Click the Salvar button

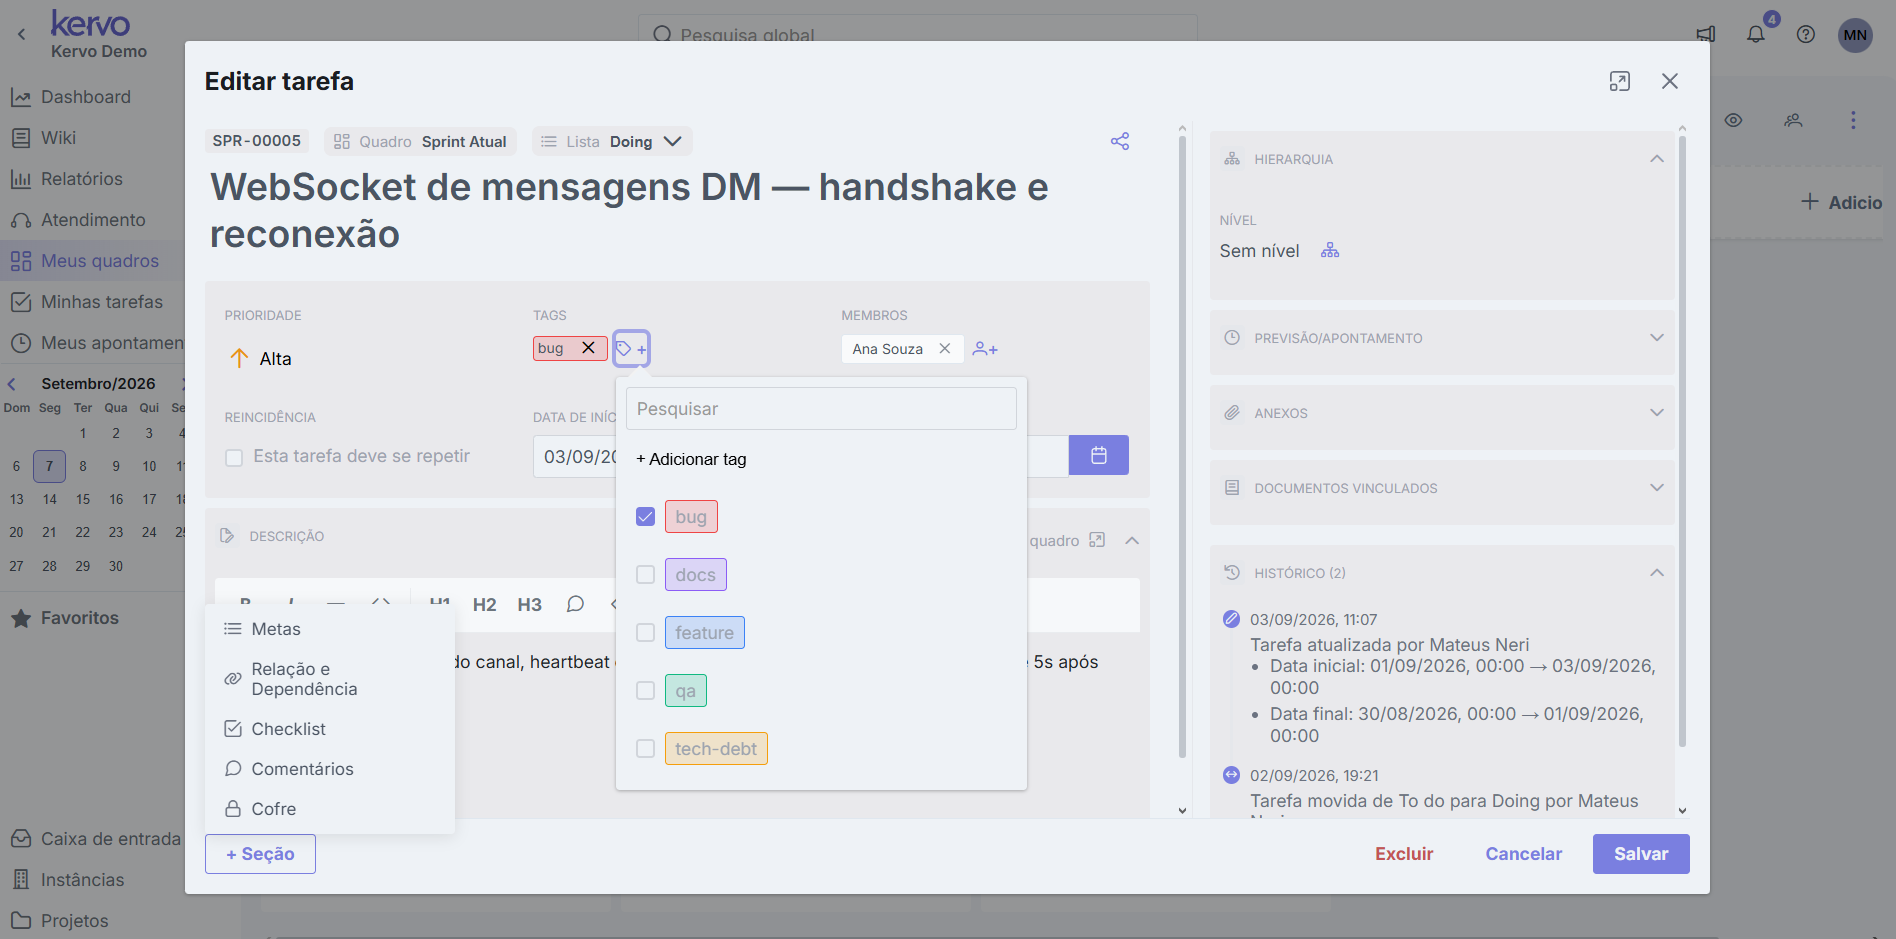coord(1641,854)
